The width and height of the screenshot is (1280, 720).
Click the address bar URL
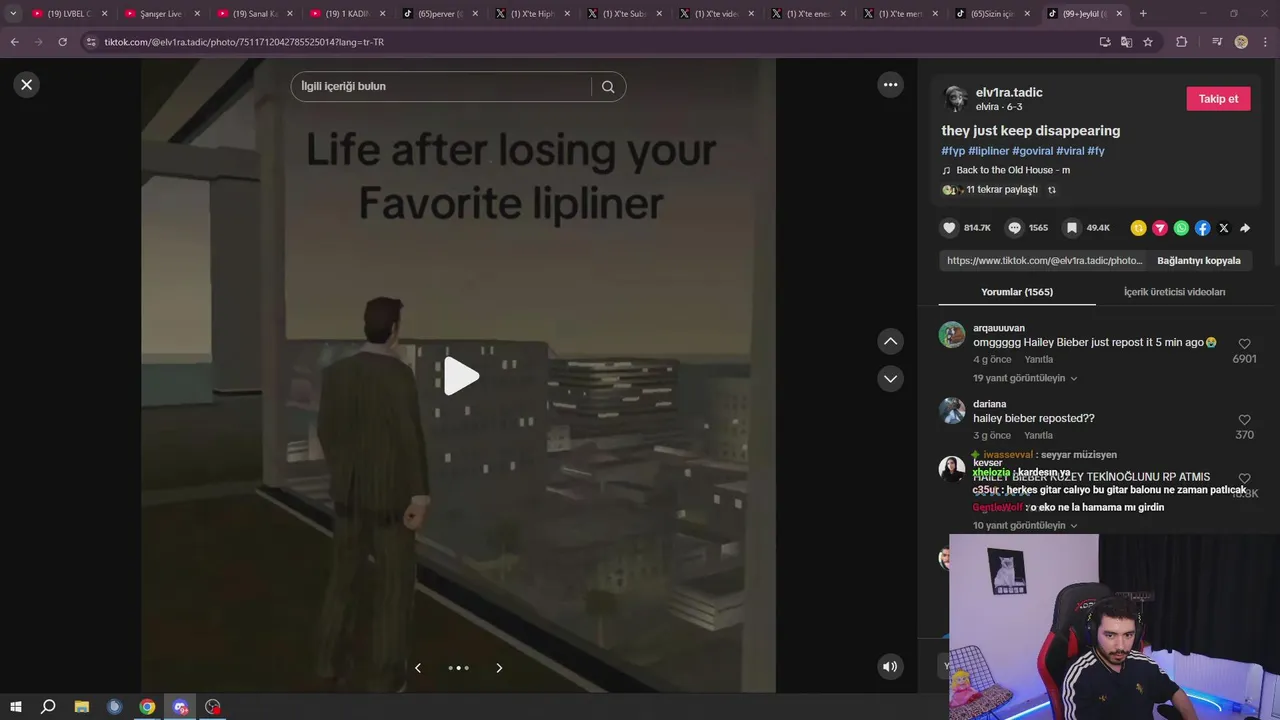(244, 42)
